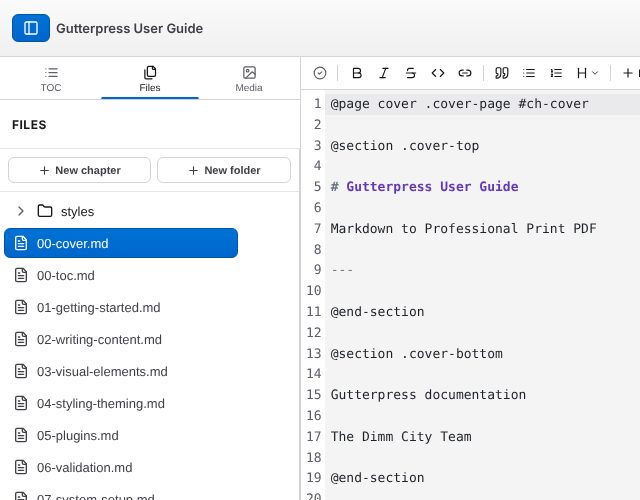This screenshot has height=500, width=640.
Task: Apply strikethrough formatting
Action: click(x=411, y=73)
